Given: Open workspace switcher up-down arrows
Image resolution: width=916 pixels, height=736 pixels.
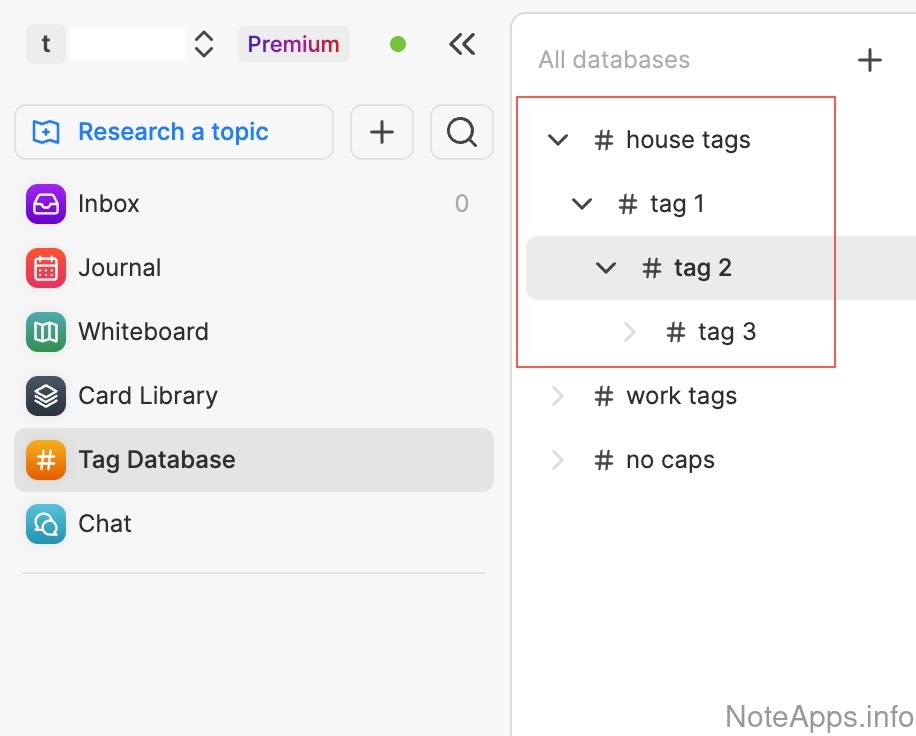Looking at the screenshot, I should click(x=204, y=44).
